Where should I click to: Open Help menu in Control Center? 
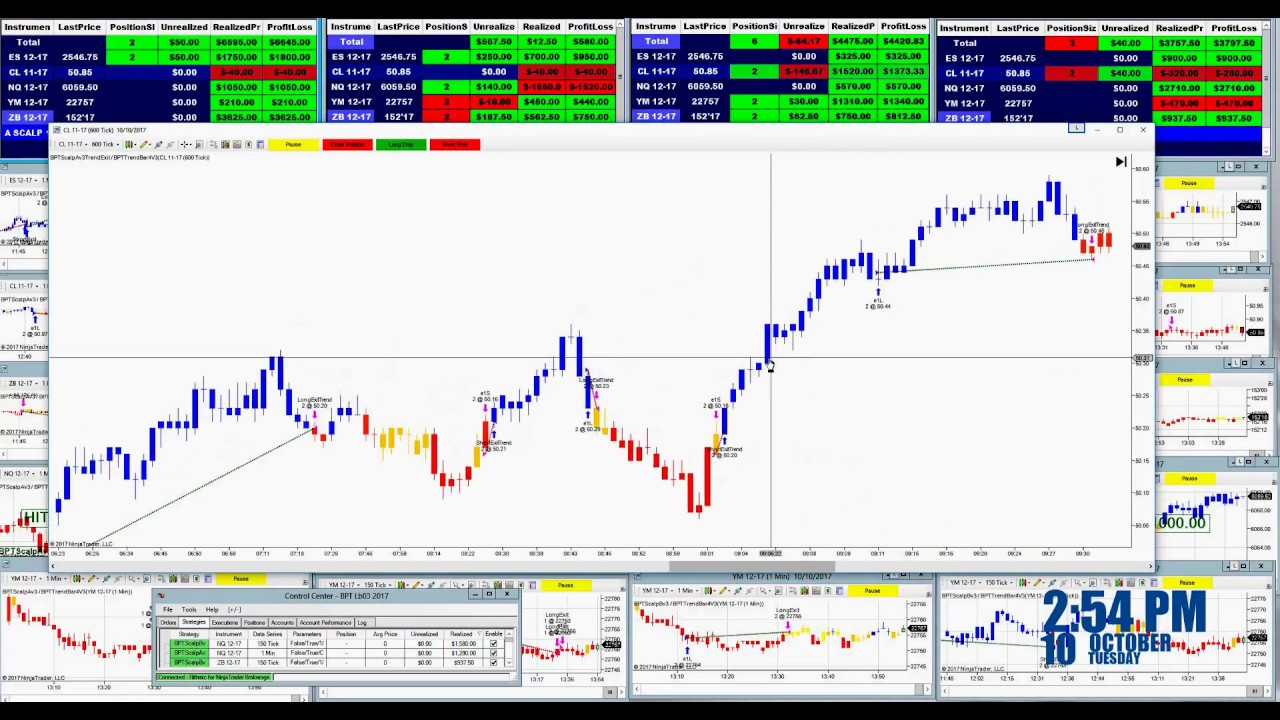(x=212, y=610)
